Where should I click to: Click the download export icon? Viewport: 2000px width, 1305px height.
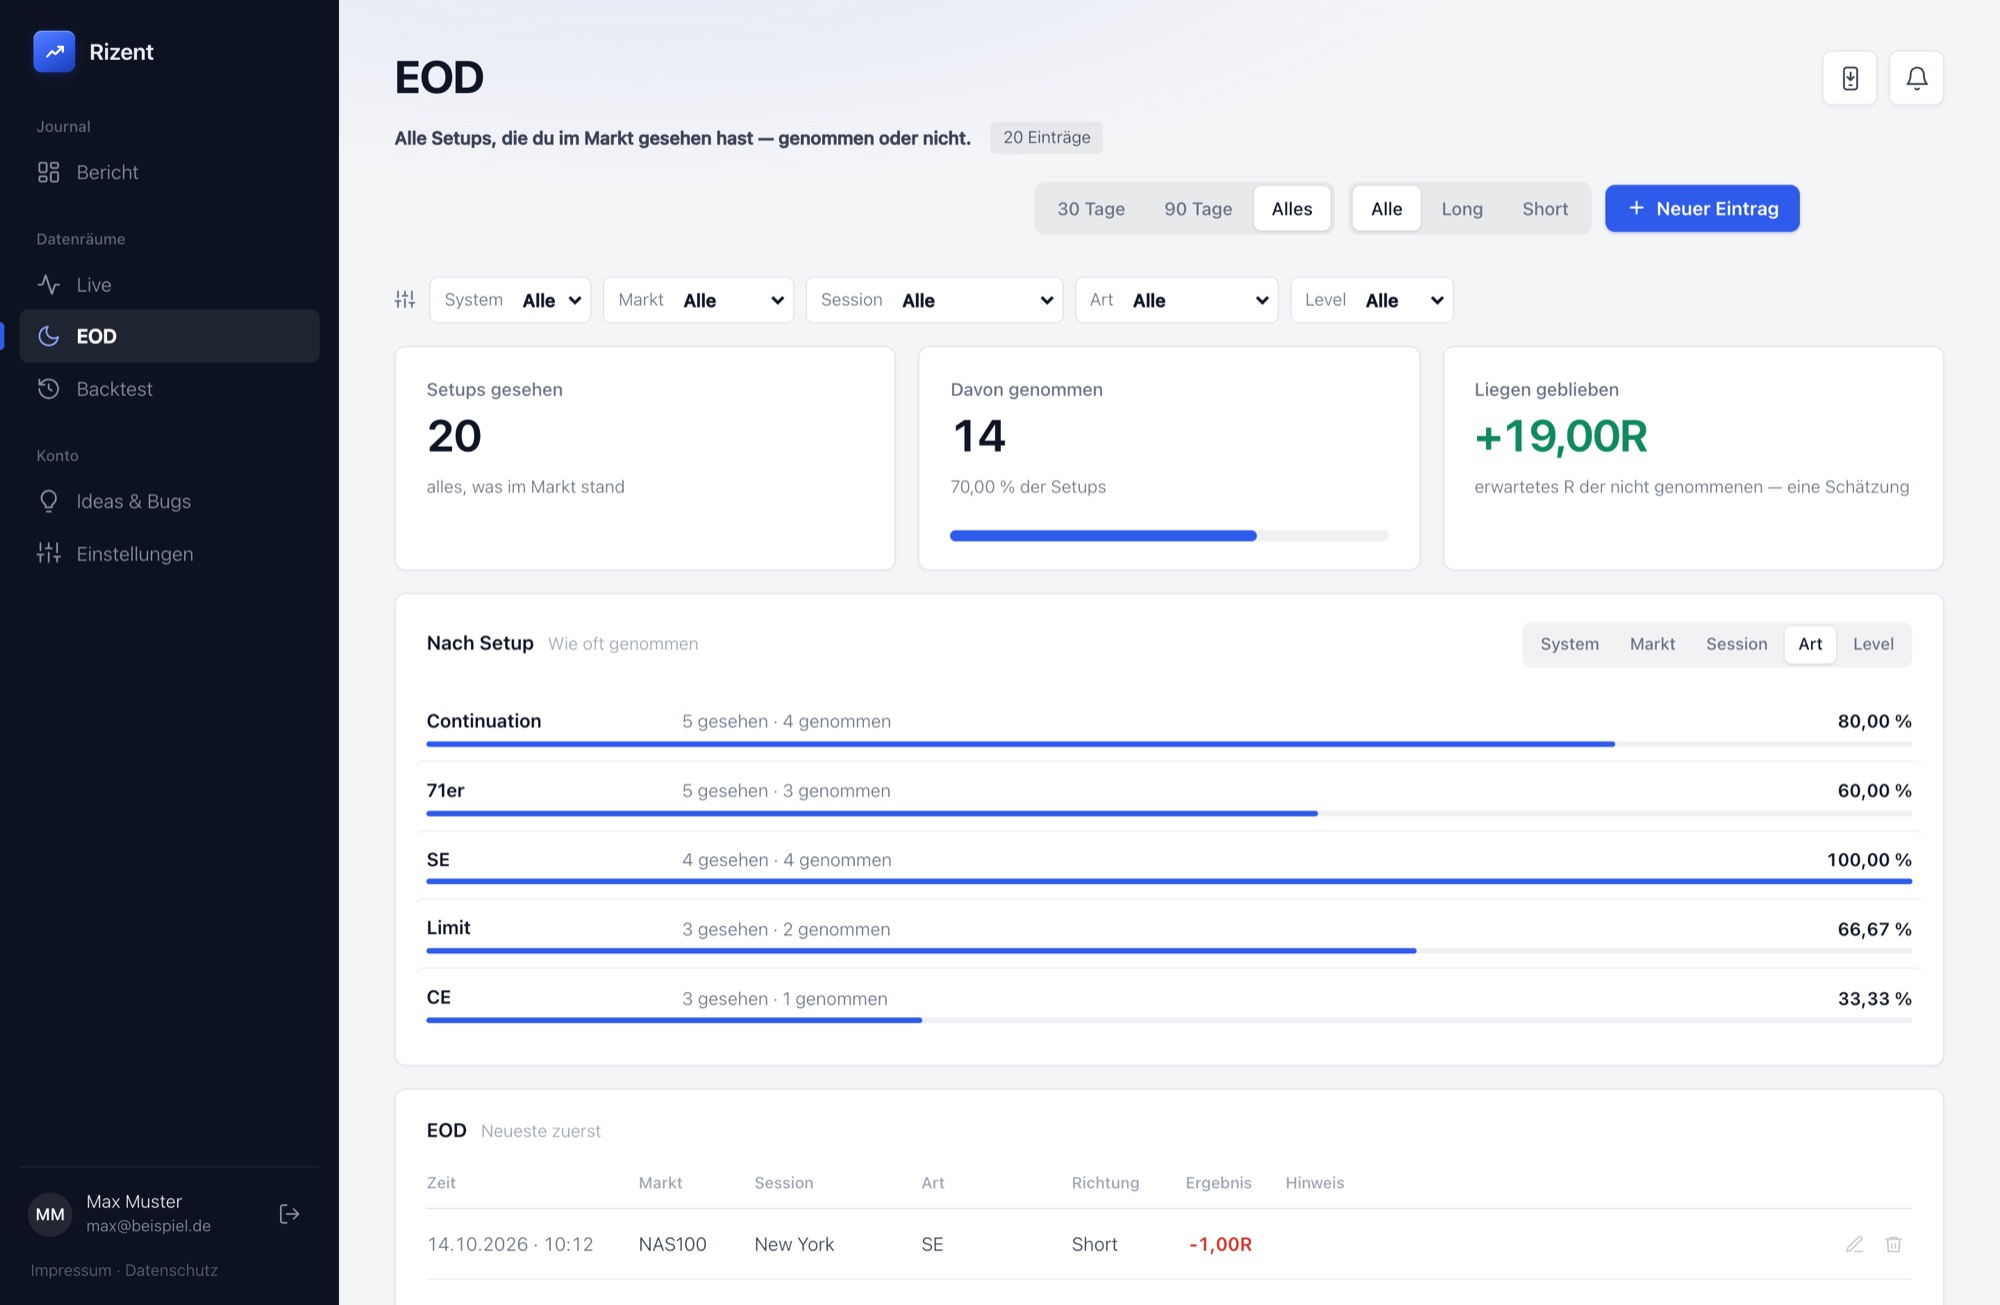pyautogui.click(x=1850, y=78)
